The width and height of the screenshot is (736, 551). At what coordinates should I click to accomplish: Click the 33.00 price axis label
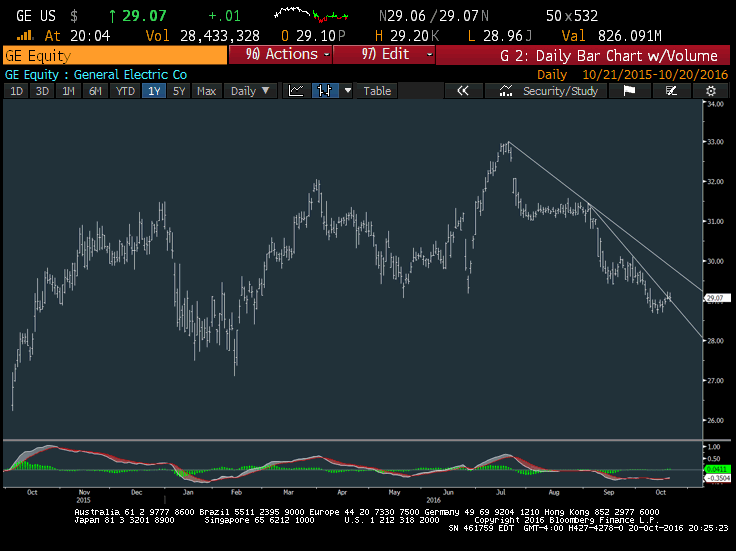715,142
